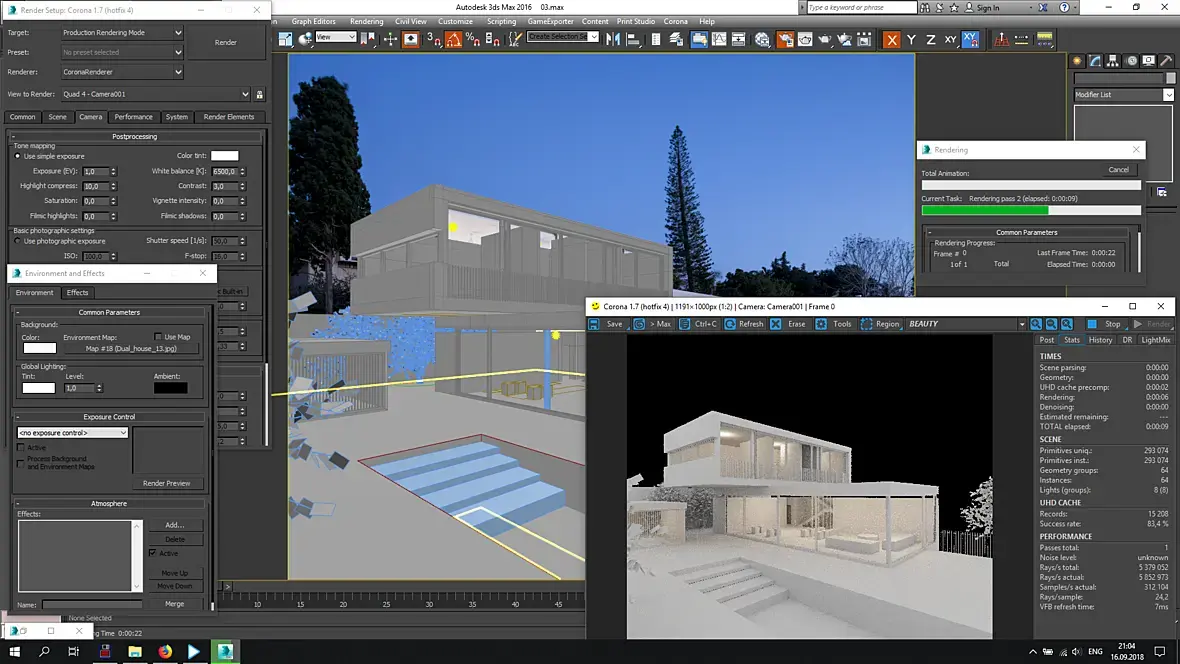Click the Ctrl+C copy icon in VFB
The width and height of the screenshot is (1180, 664).
[684, 324]
